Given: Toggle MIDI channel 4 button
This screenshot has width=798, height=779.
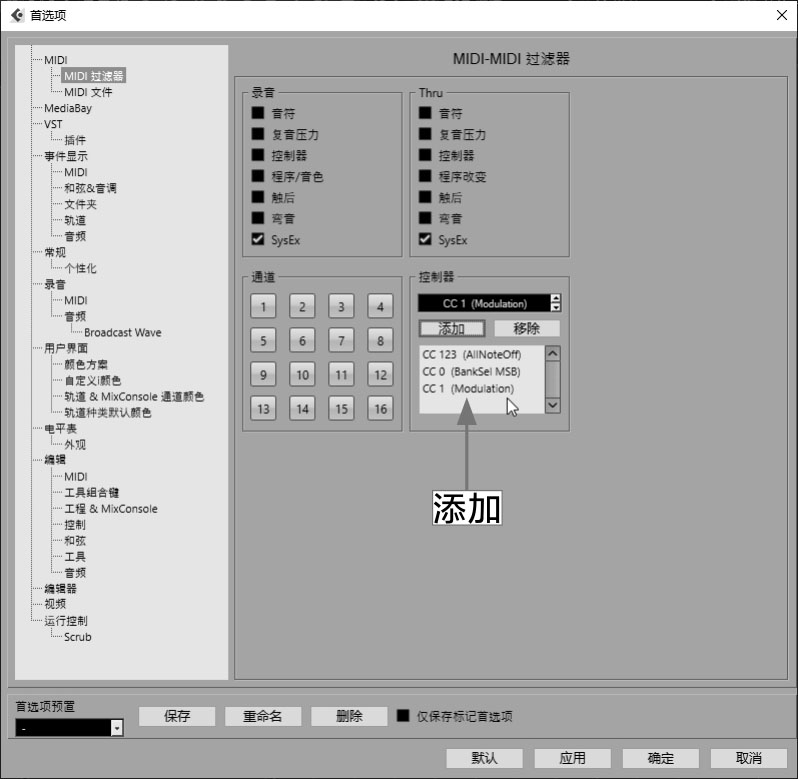Looking at the screenshot, I should tap(381, 306).
